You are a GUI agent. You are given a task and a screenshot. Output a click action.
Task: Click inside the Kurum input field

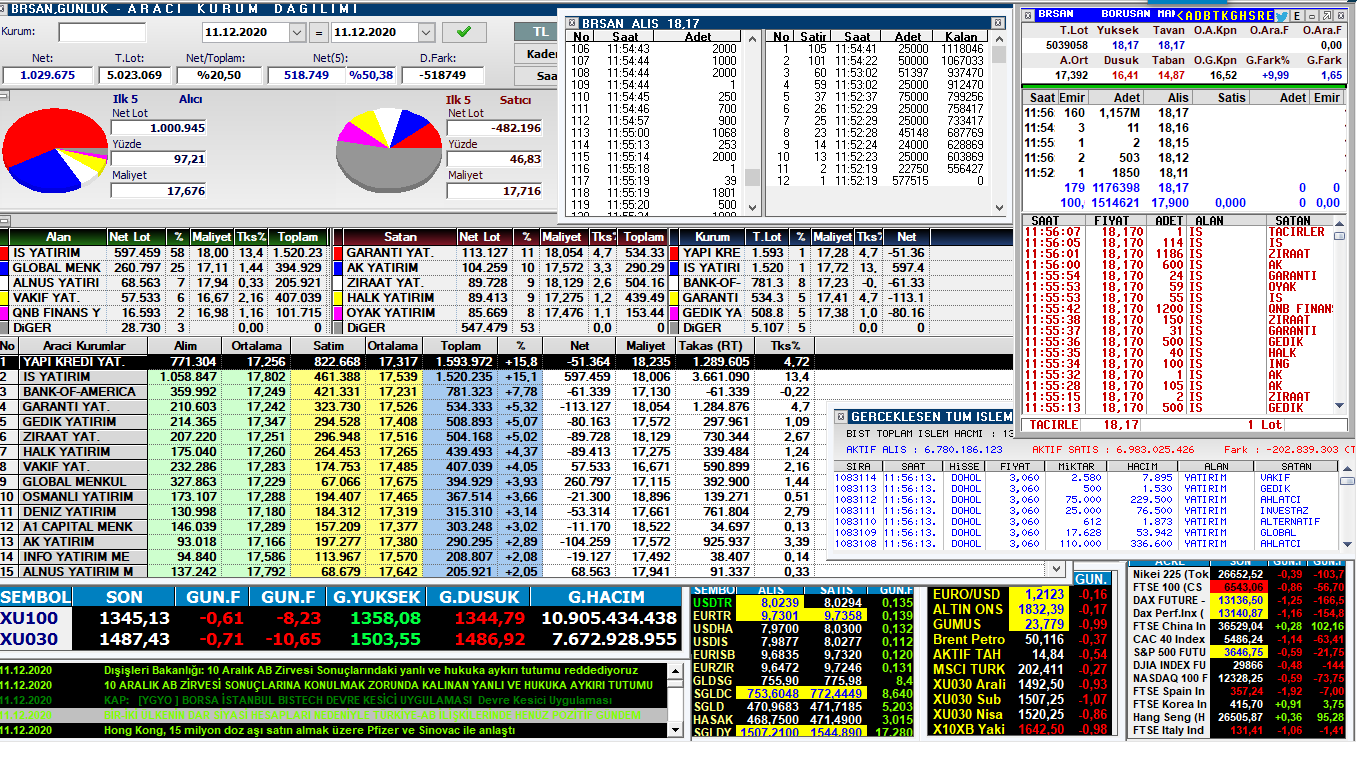(101, 32)
